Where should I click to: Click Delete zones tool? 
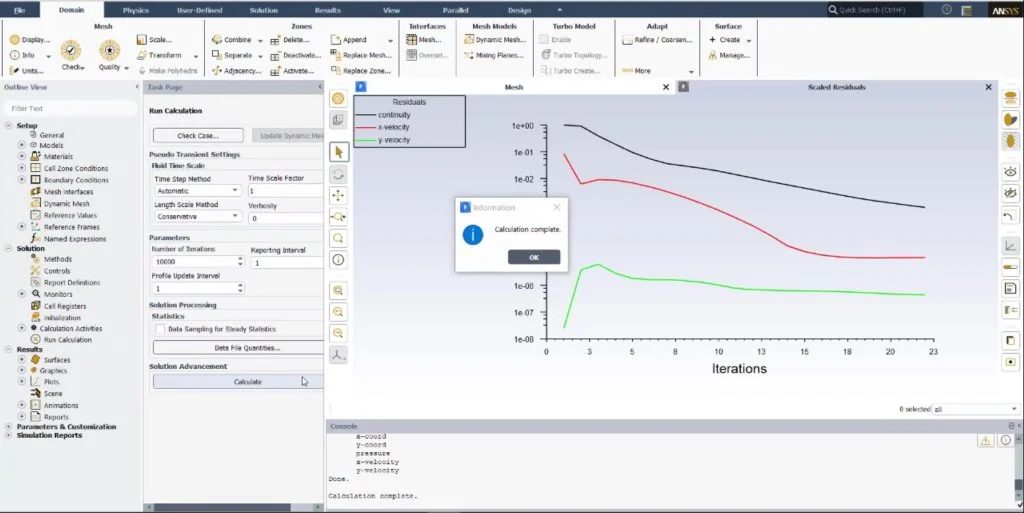(290, 40)
